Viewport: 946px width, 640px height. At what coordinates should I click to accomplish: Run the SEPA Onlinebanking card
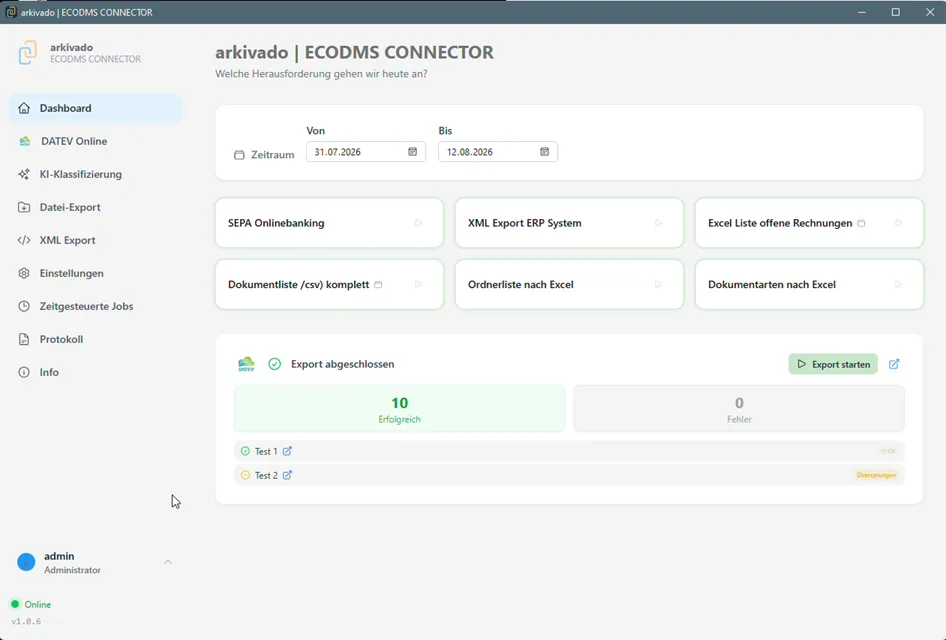point(329,223)
